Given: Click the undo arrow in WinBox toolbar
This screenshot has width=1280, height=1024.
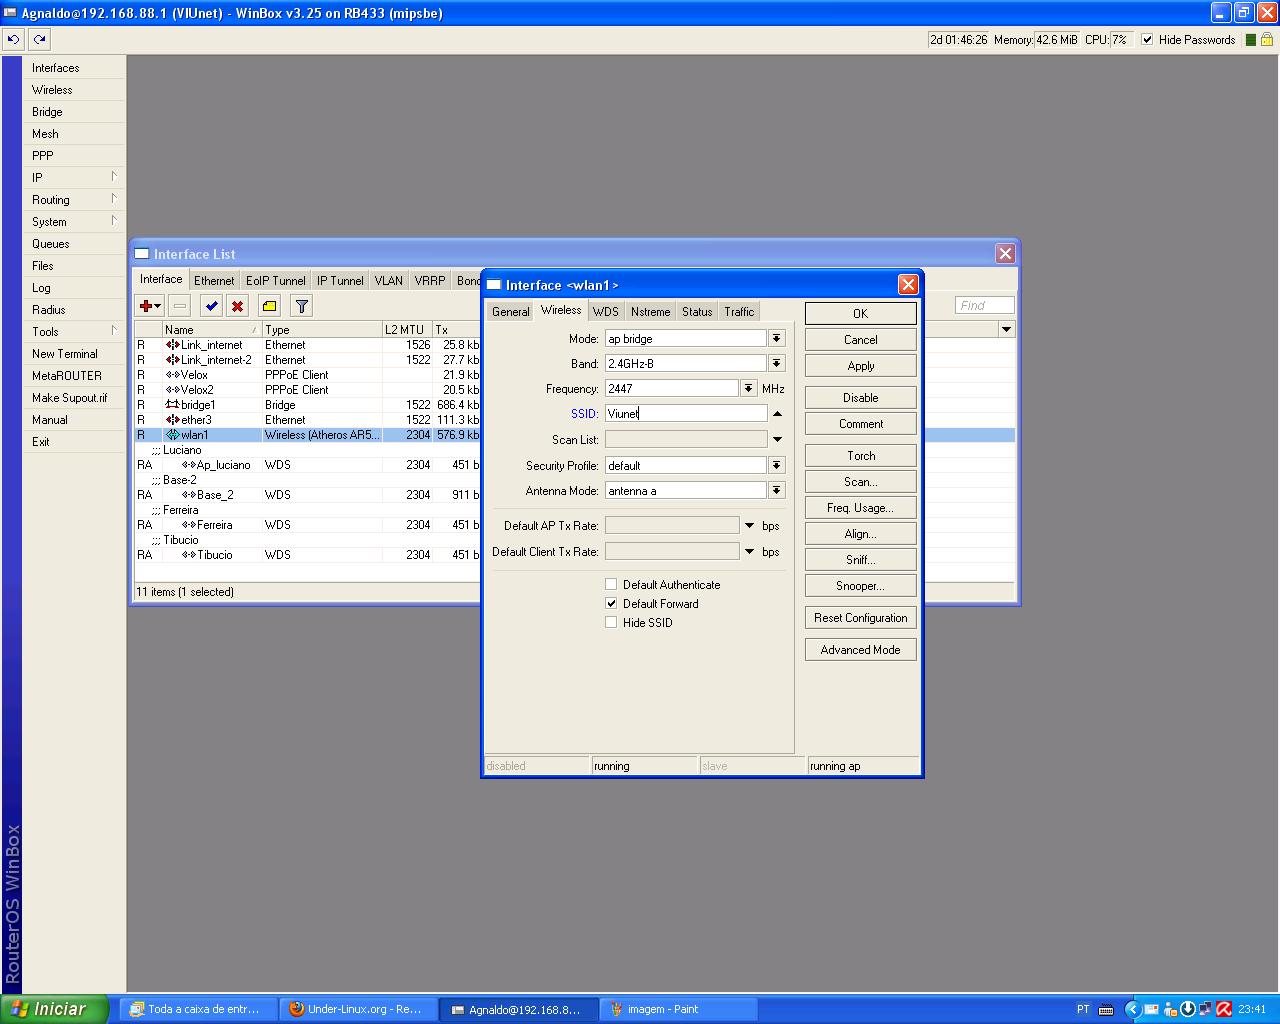Looking at the screenshot, I should pos(13,39).
